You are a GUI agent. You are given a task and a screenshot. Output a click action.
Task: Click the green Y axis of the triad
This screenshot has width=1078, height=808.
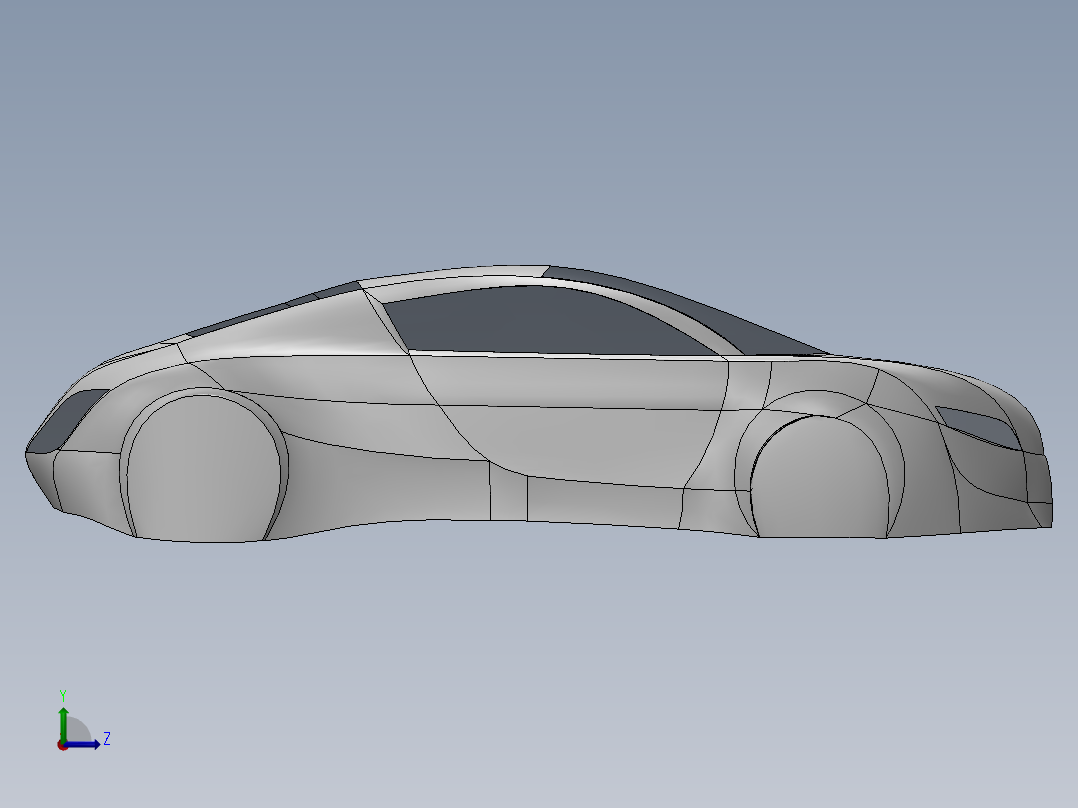coord(63,723)
